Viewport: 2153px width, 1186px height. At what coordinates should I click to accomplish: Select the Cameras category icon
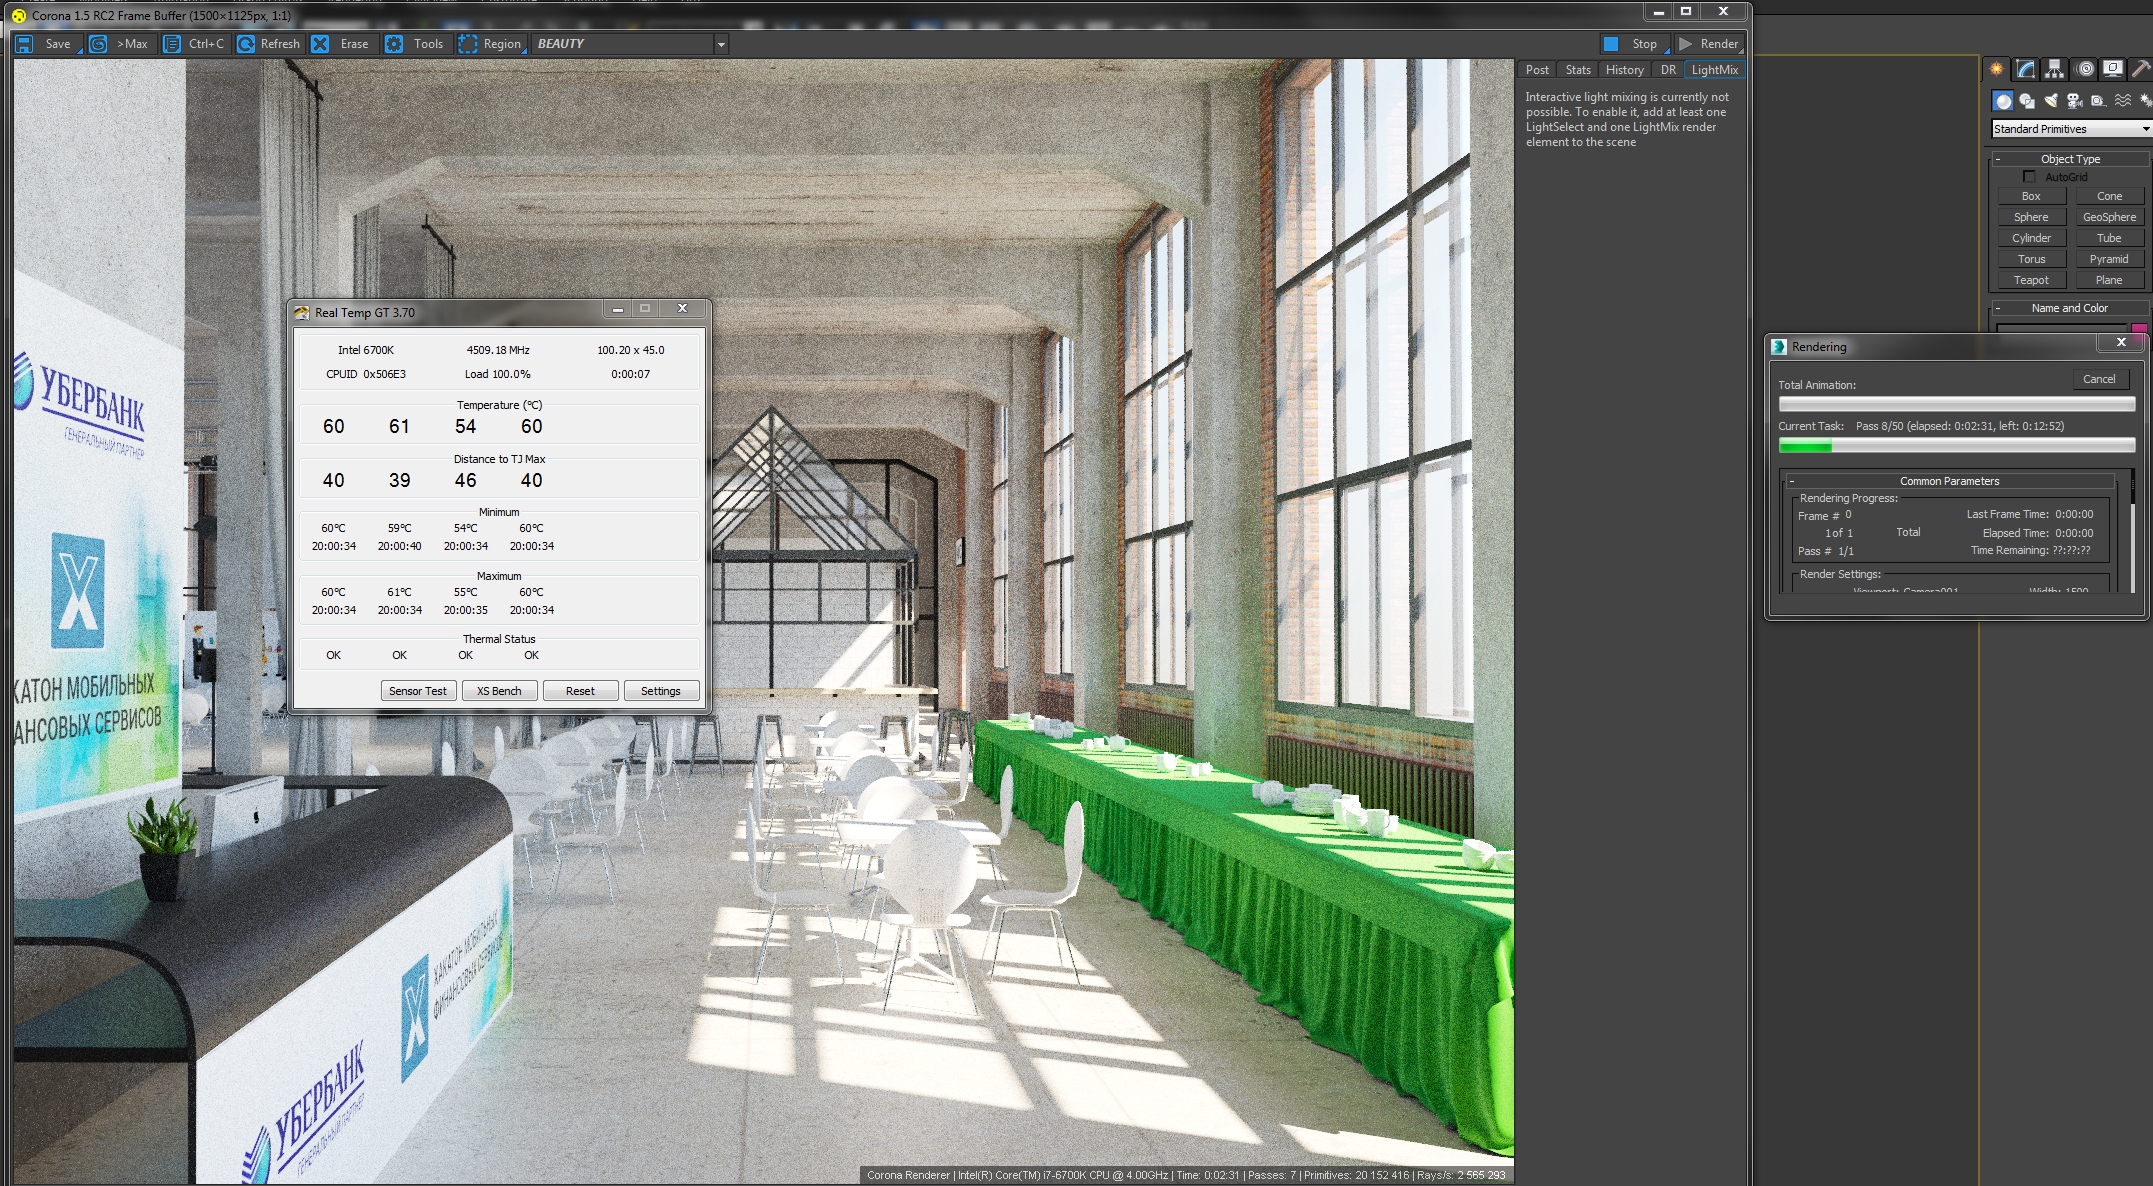pyautogui.click(x=2074, y=101)
